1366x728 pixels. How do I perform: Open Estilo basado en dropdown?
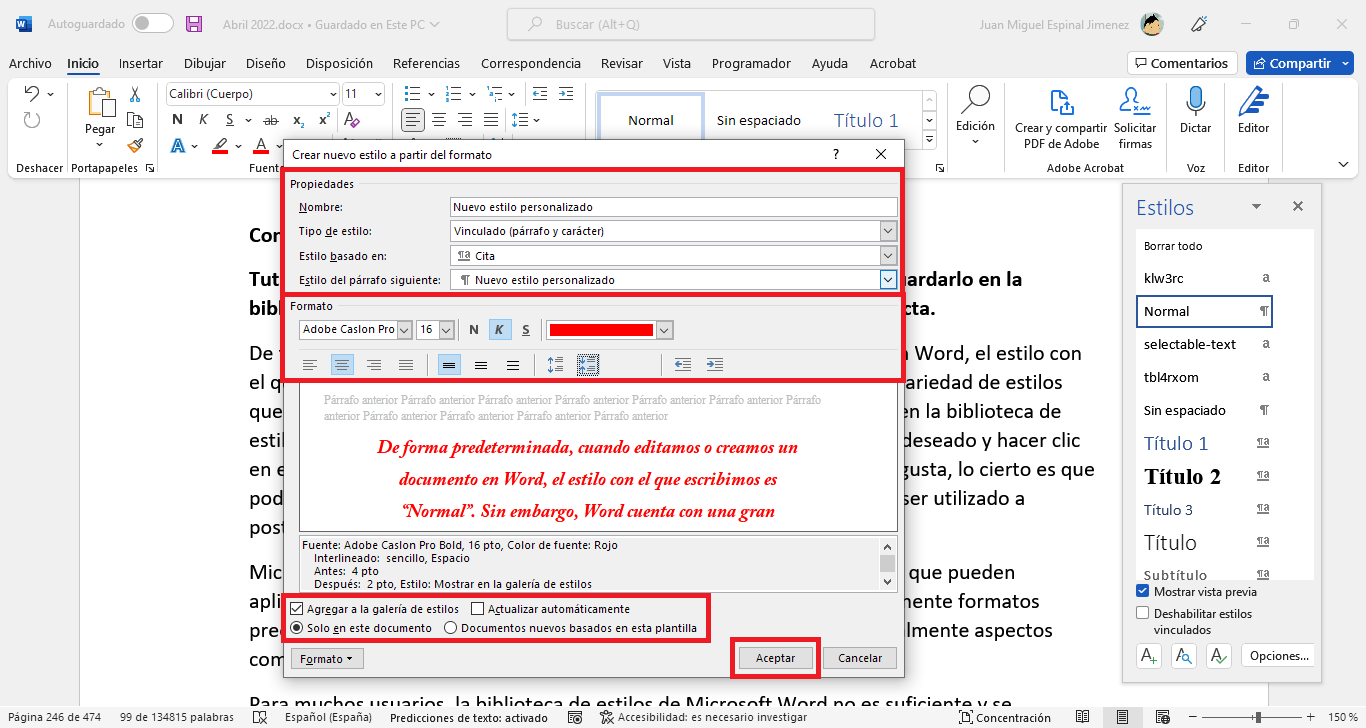(x=888, y=255)
